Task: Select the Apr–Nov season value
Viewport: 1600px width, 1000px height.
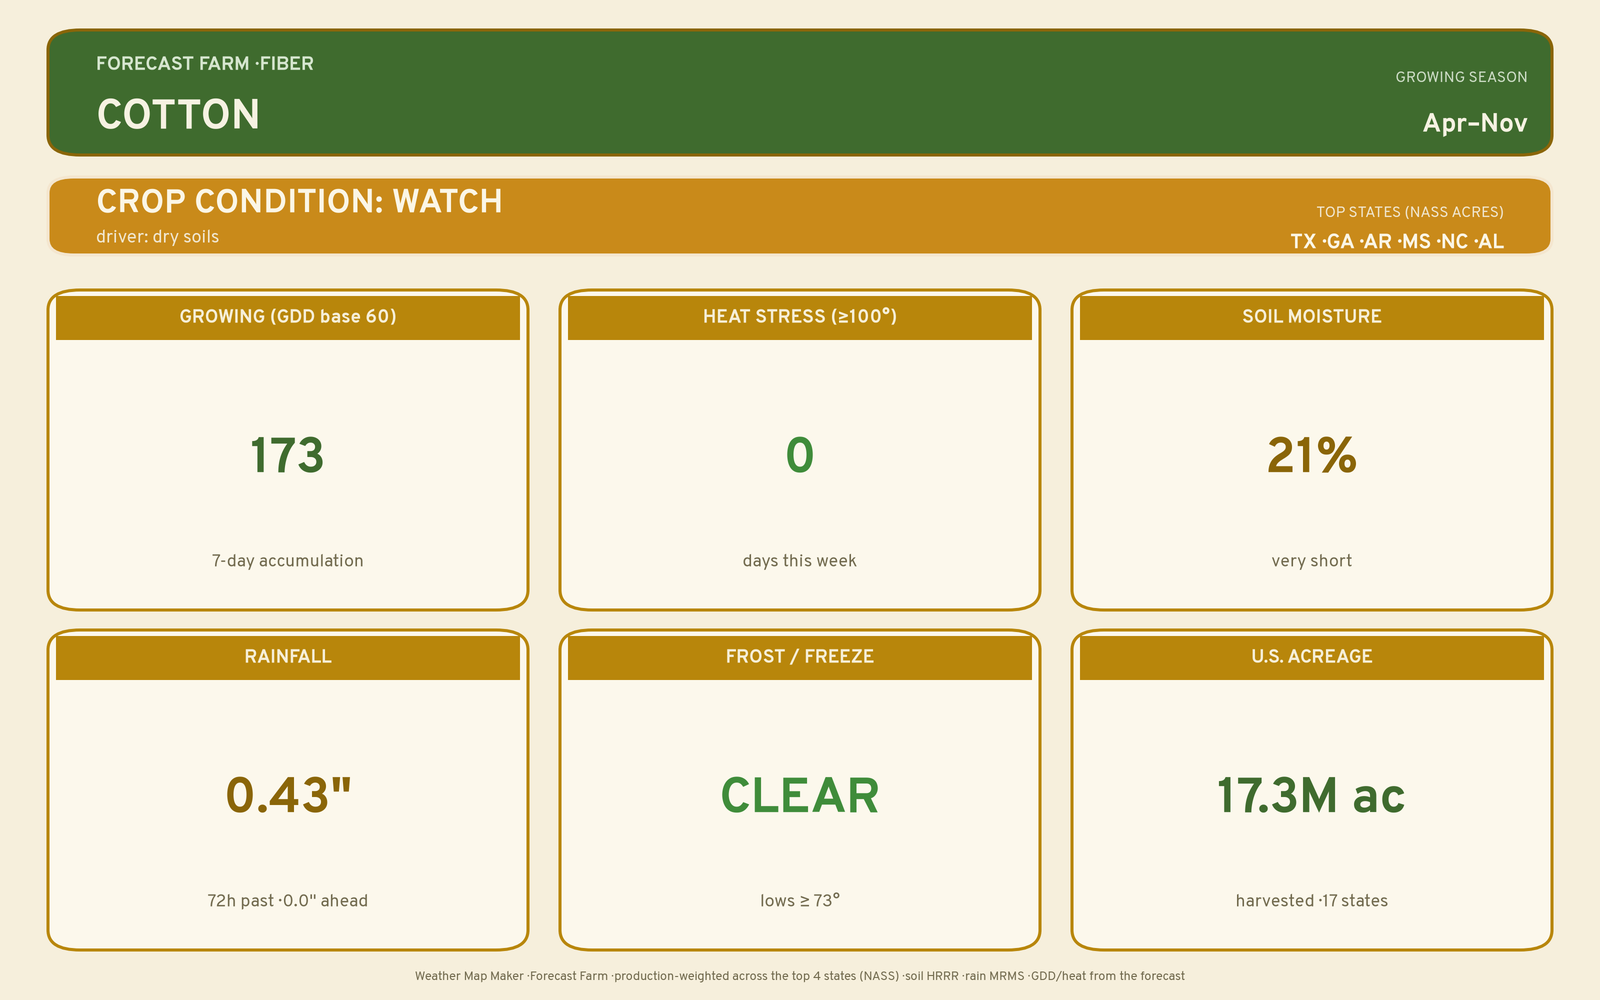Action: pyautogui.click(x=1475, y=123)
